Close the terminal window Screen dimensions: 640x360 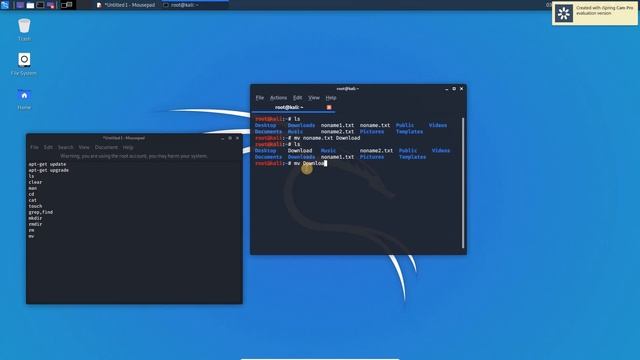pos(462,89)
